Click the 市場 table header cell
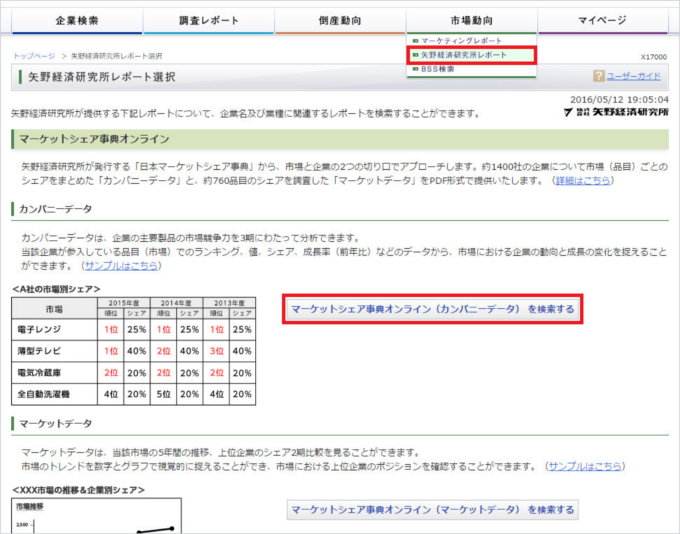 54,308
